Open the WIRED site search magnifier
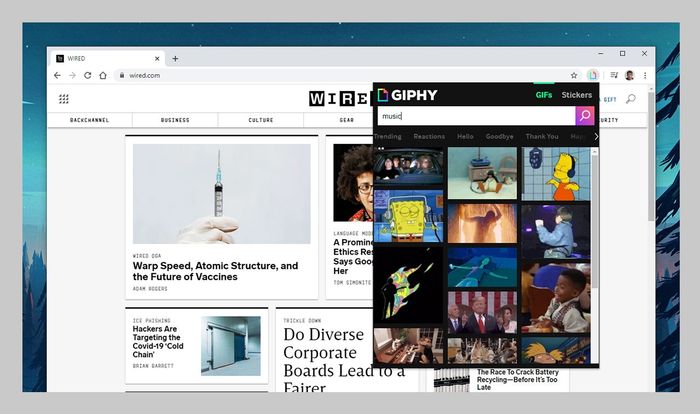Image resolution: width=700 pixels, height=414 pixels. (630, 99)
